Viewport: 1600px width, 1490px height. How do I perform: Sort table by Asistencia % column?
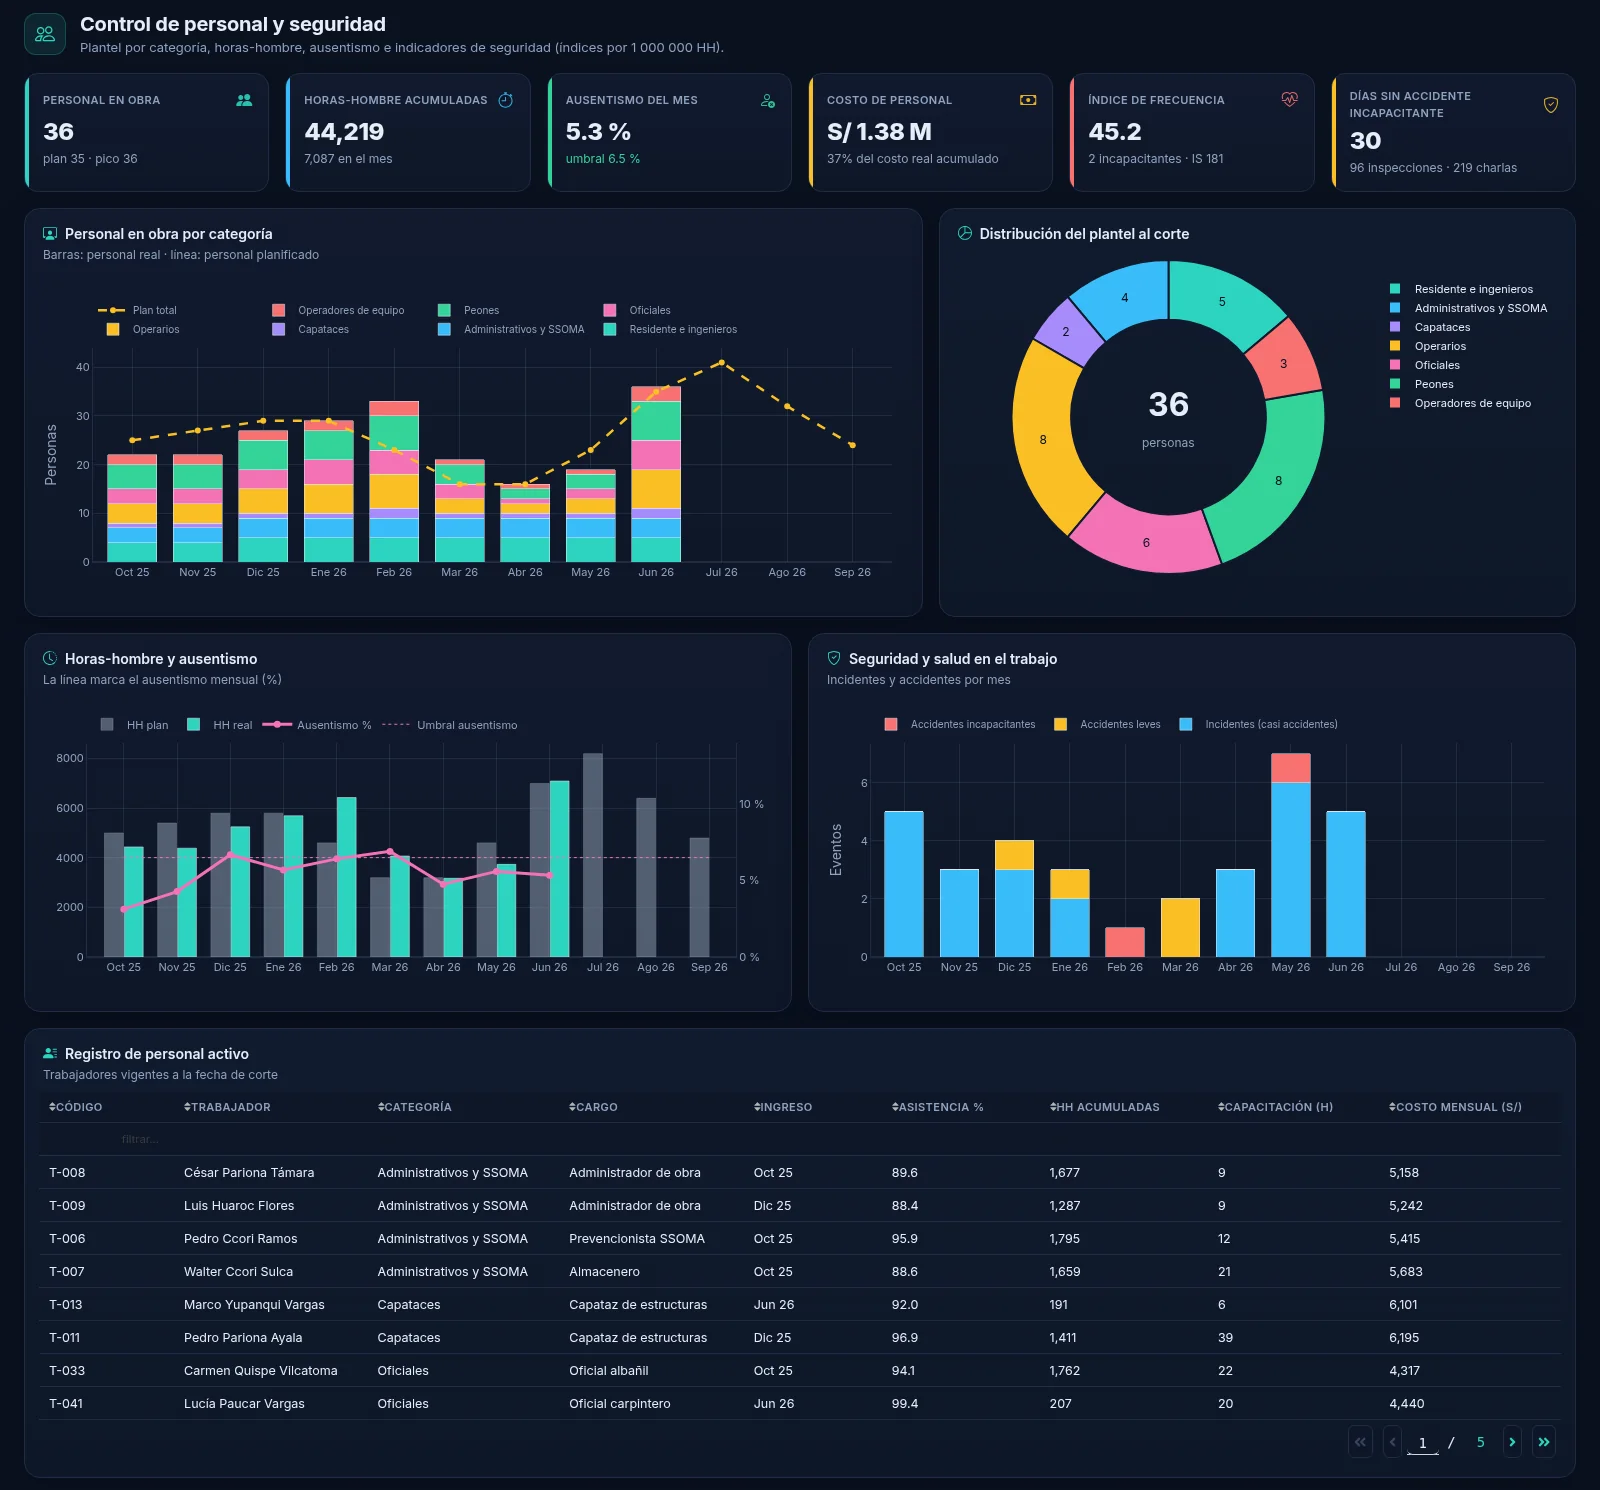coord(938,1107)
